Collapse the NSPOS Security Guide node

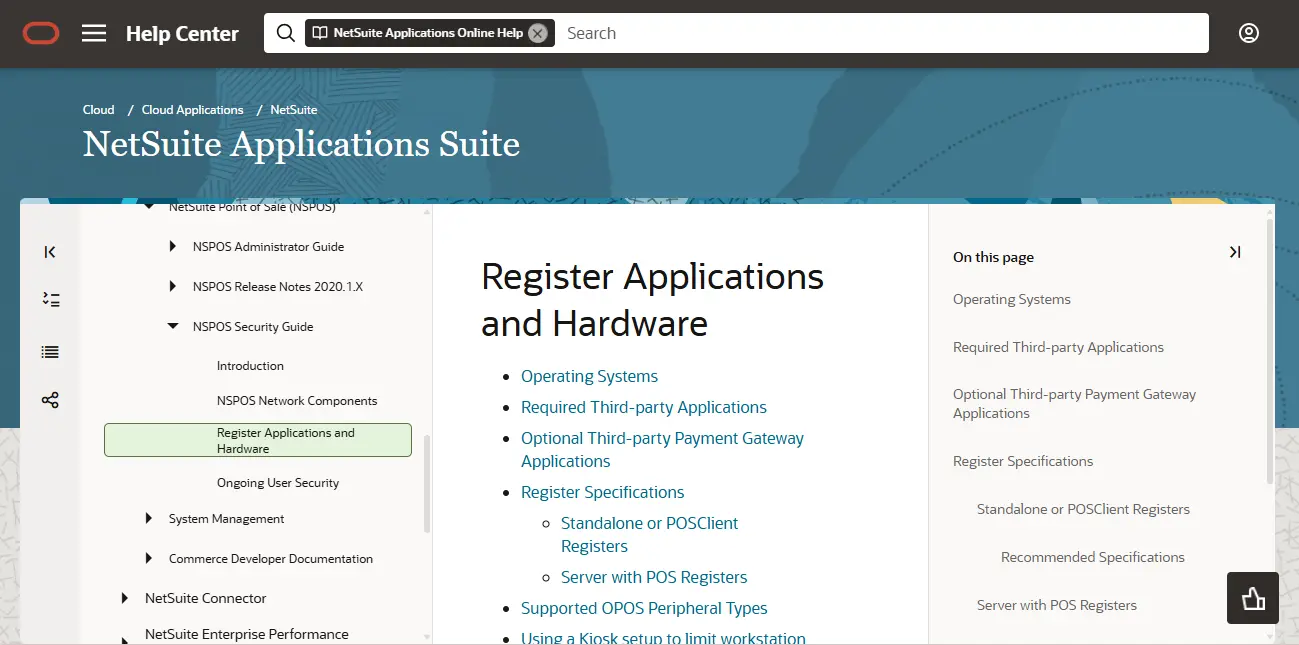[x=173, y=327]
